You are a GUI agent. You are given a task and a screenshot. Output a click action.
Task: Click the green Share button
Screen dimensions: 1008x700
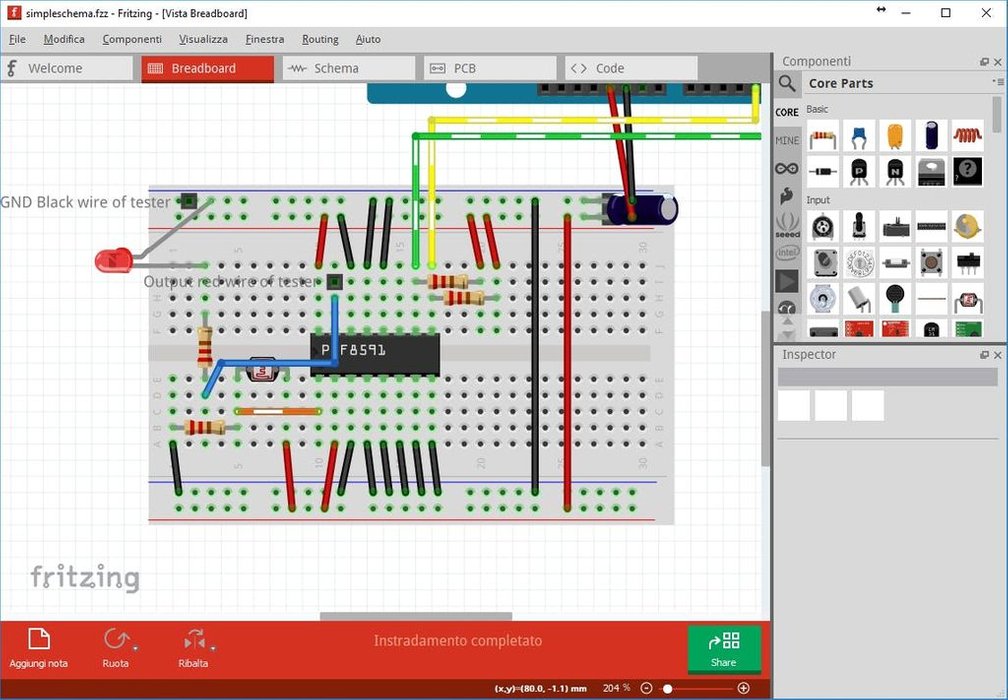(x=724, y=649)
